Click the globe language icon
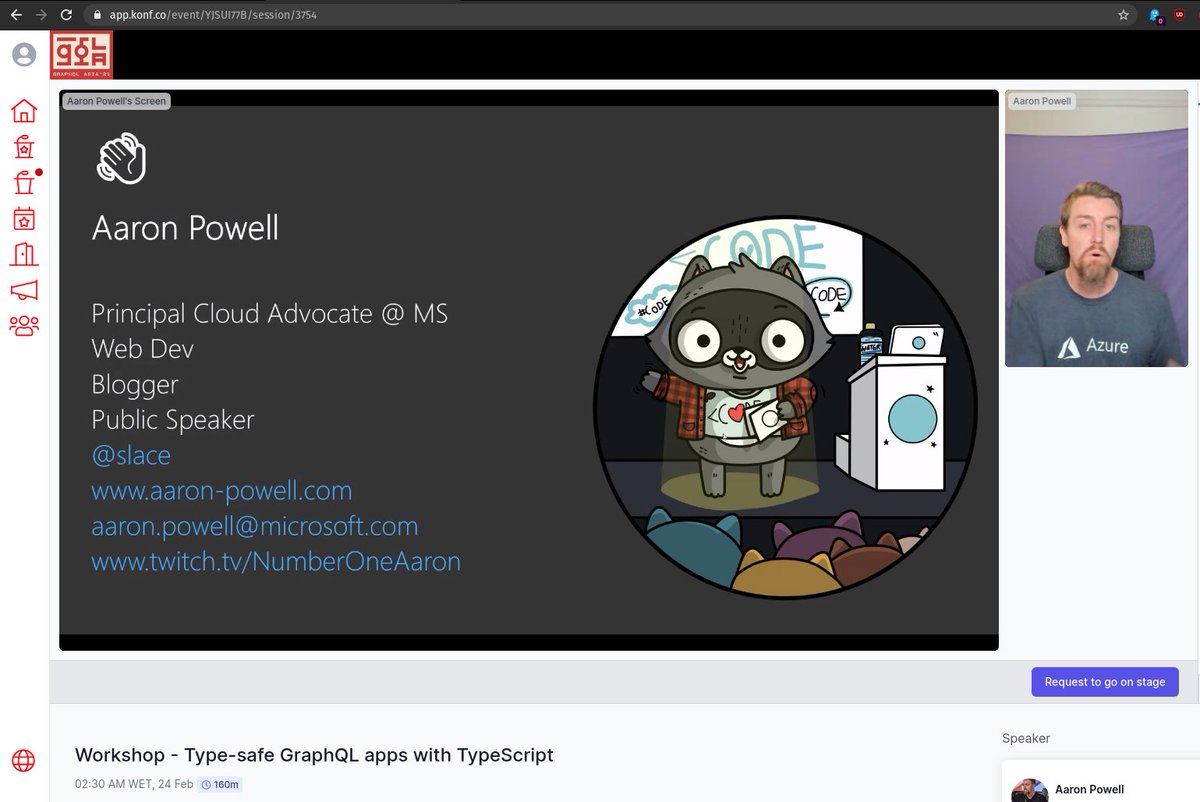1200x802 pixels. pyautogui.click(x=24, y=760)
